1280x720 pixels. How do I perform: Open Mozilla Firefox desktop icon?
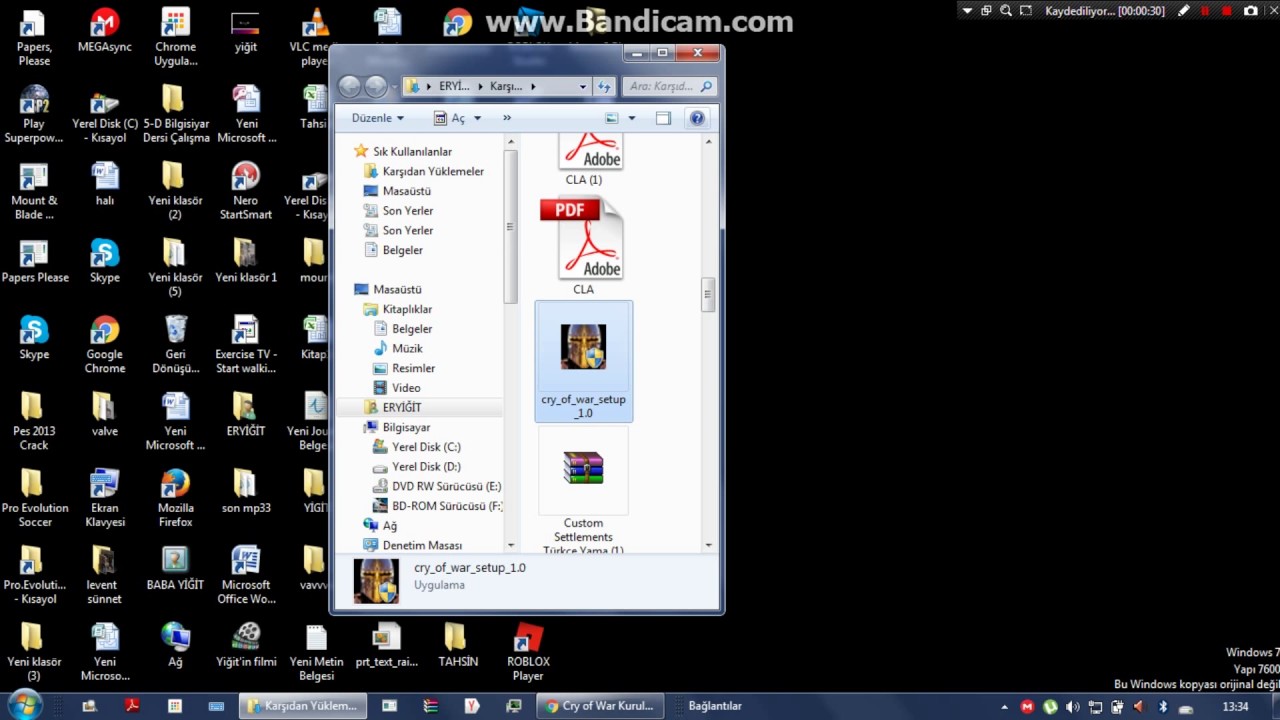tap(175, 497)
